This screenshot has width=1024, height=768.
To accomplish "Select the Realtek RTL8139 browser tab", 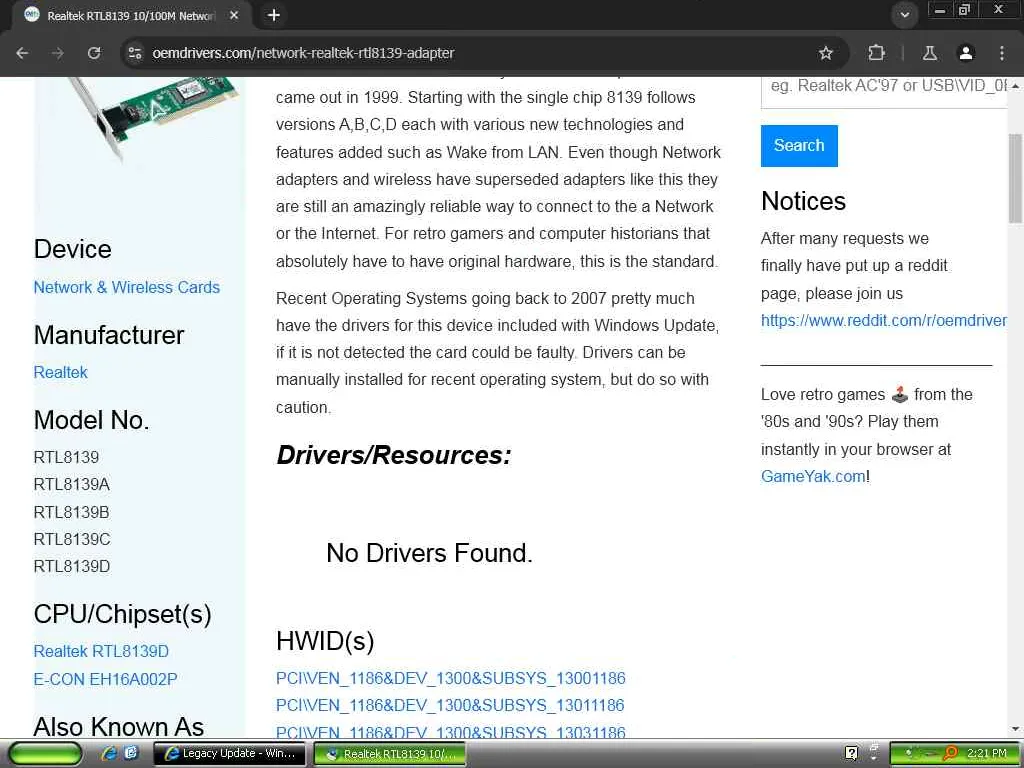I will [x=131, y=15].
